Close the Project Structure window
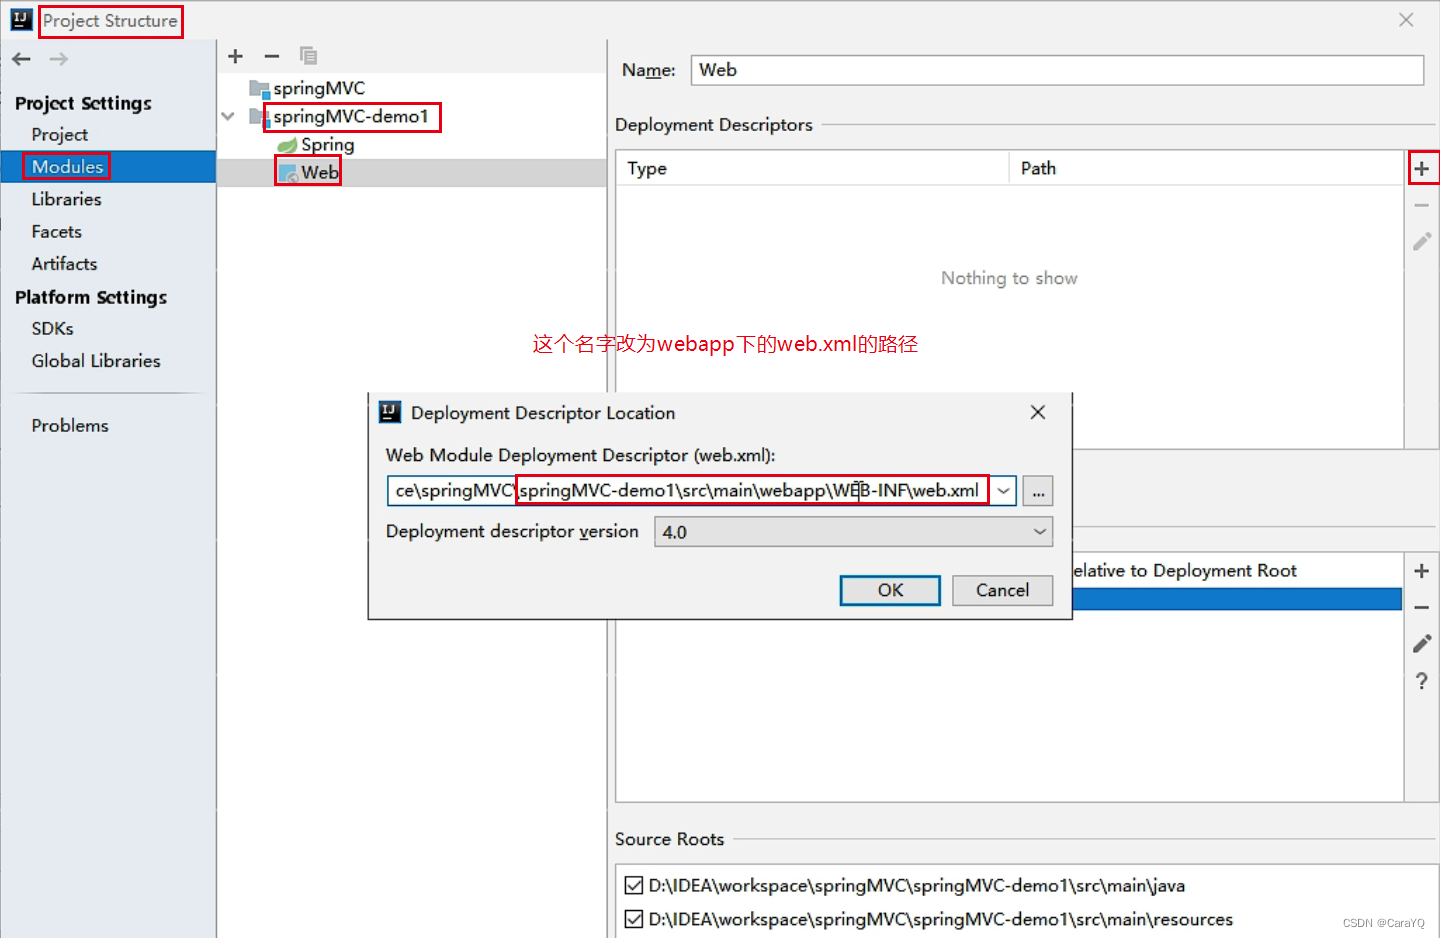The image size is (1440, 938). (x=1406, y=20)
